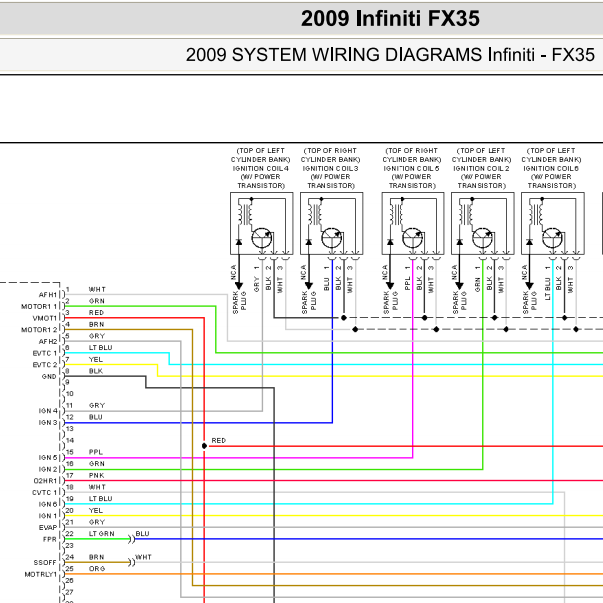Click the Ignition Coil 3 schematic box
Image resolution: width=603 pixels, height=603 pixels.
[331, 223]
